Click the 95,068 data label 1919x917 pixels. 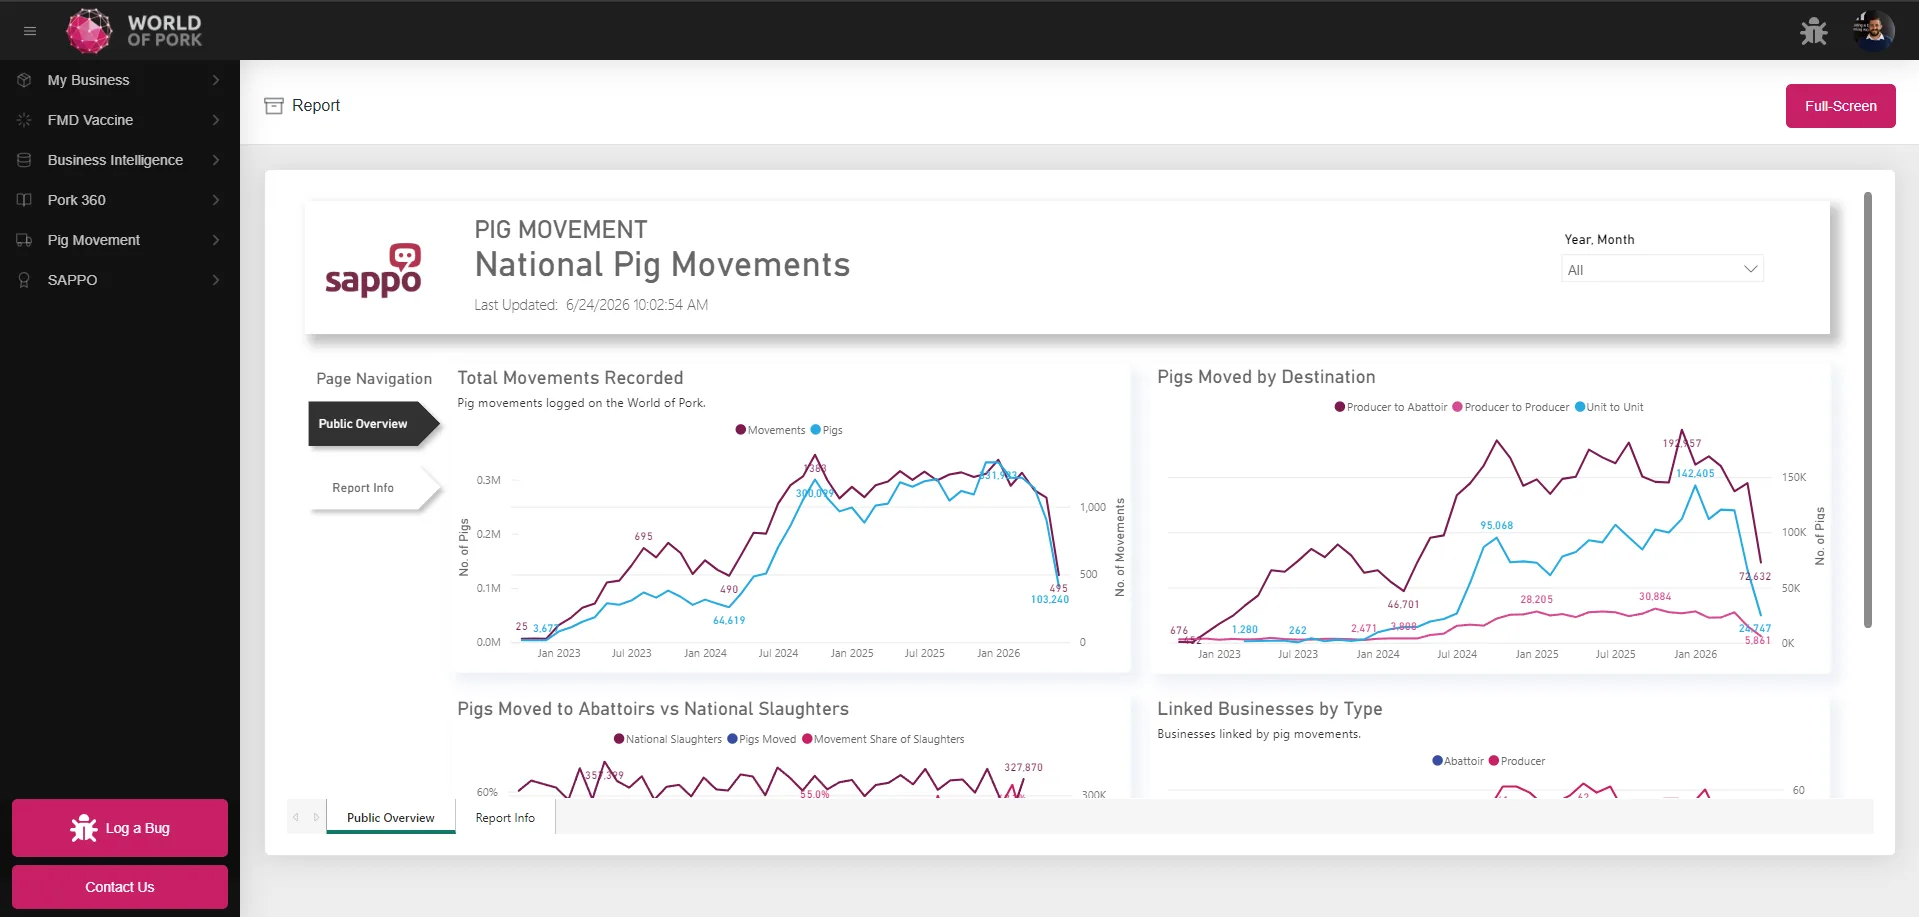click(1497, 526)
